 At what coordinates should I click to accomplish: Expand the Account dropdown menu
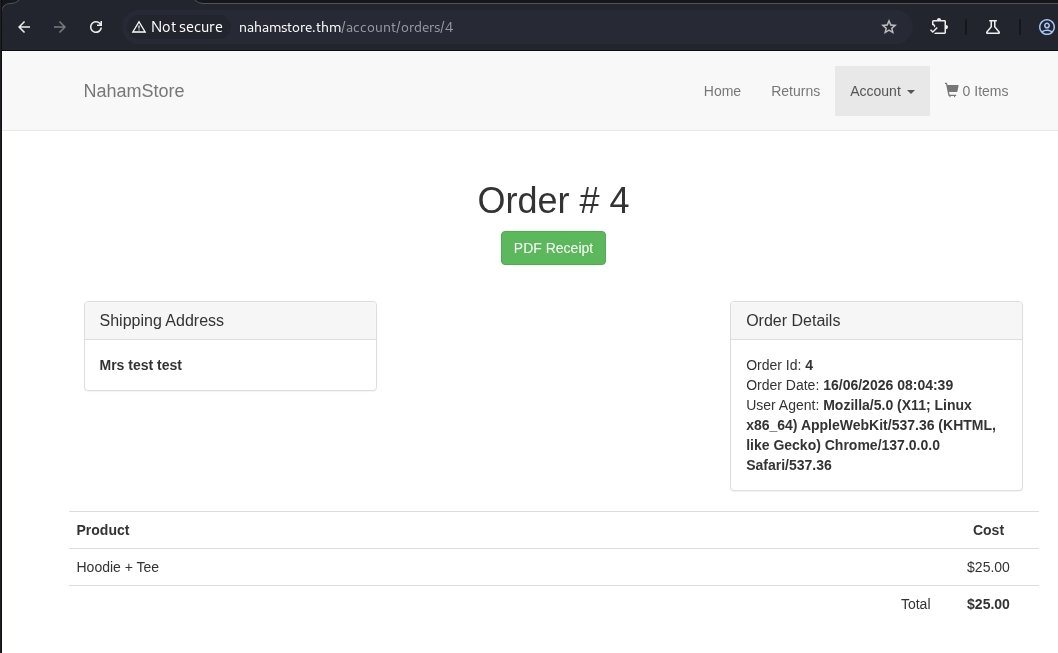(x=882, y=91)
